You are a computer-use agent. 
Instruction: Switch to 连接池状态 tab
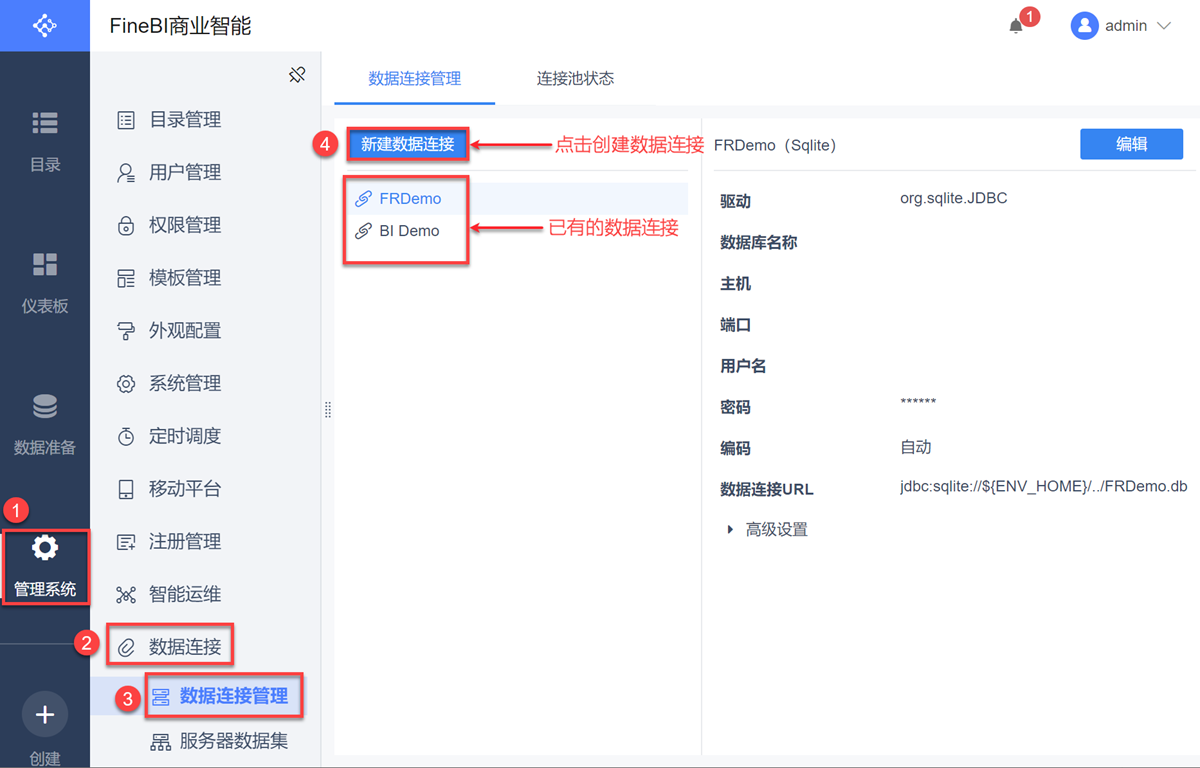(575, 78)
